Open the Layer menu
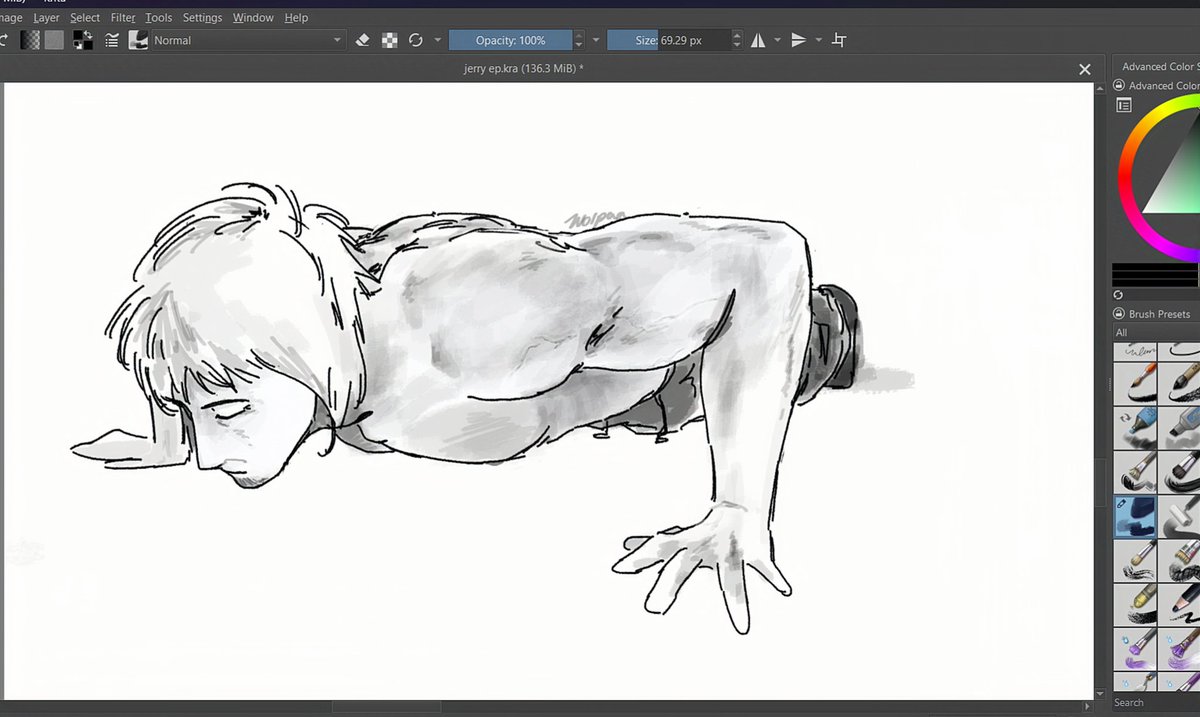1200x717 pixels. click(46, 17)
